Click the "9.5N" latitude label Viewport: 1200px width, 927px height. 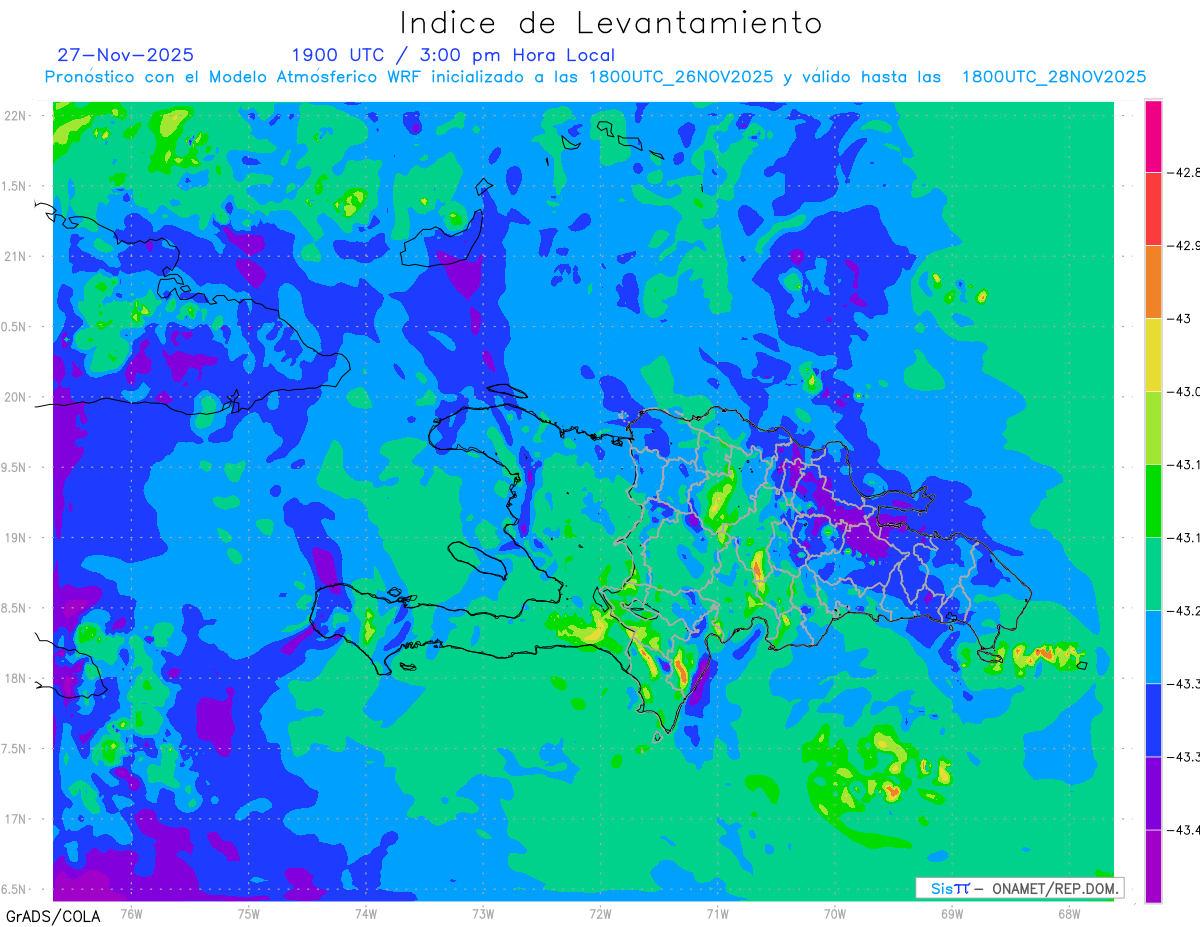(x=15, y=467)
